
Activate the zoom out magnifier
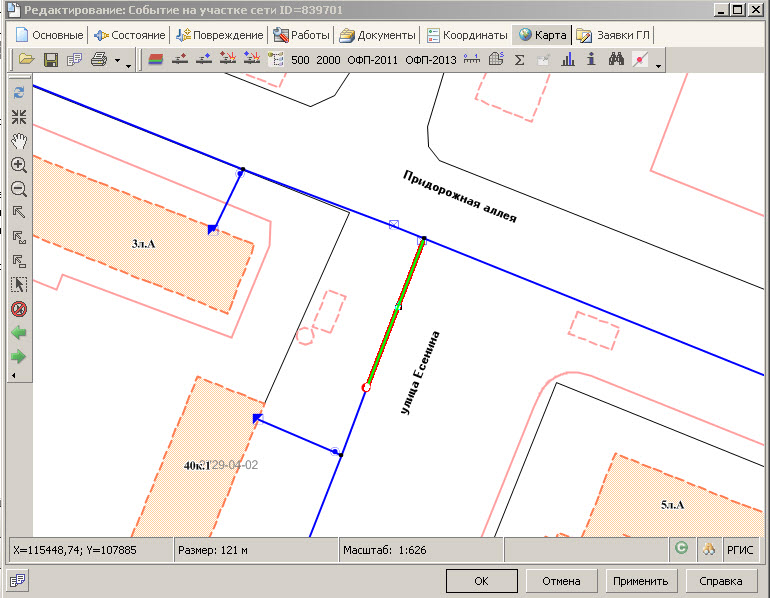point(18,189)
